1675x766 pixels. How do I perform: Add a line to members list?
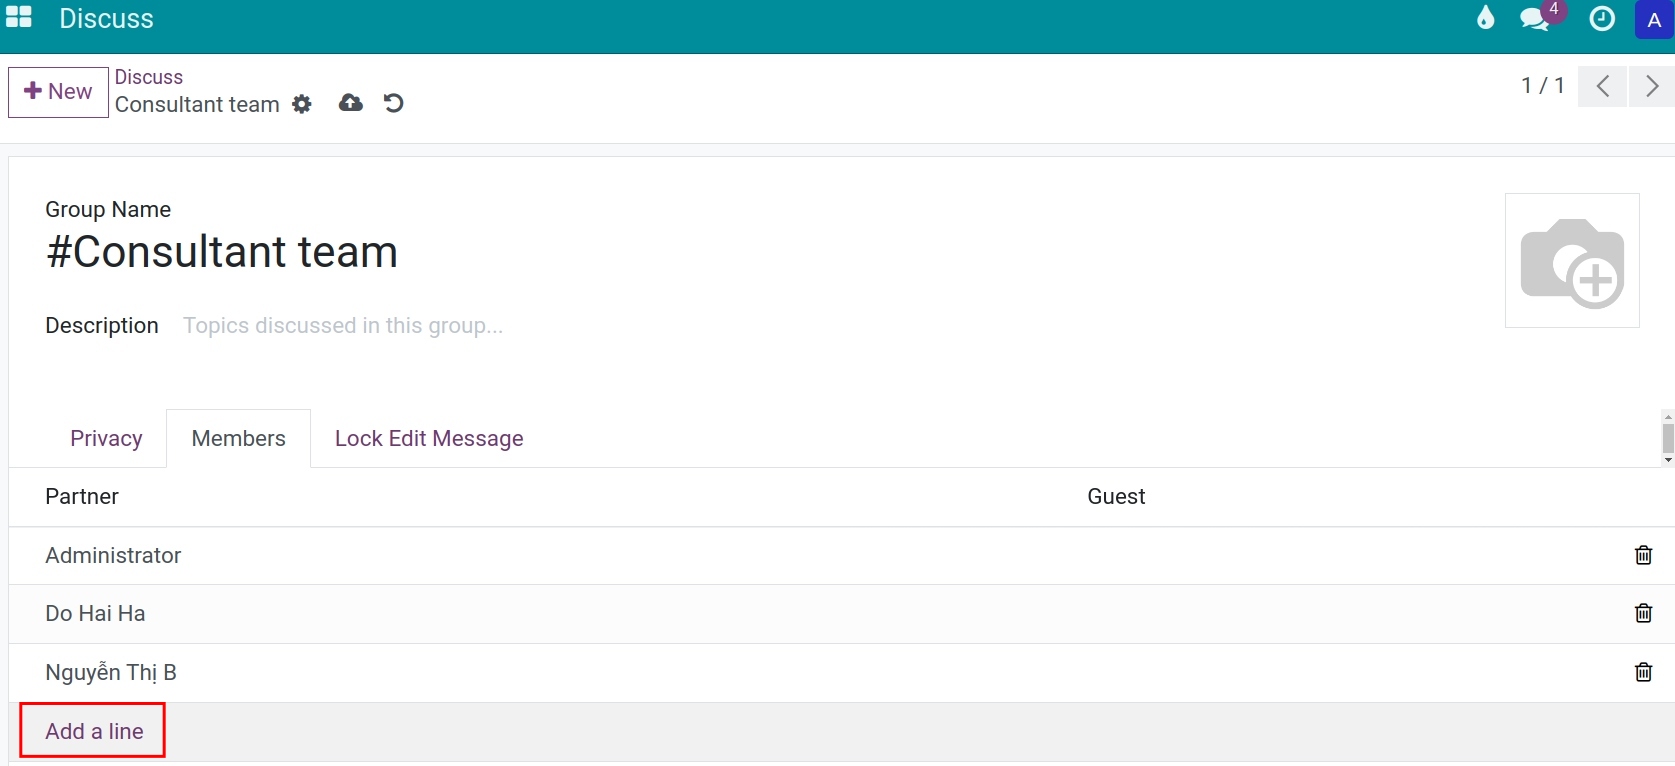coord(94,731)
